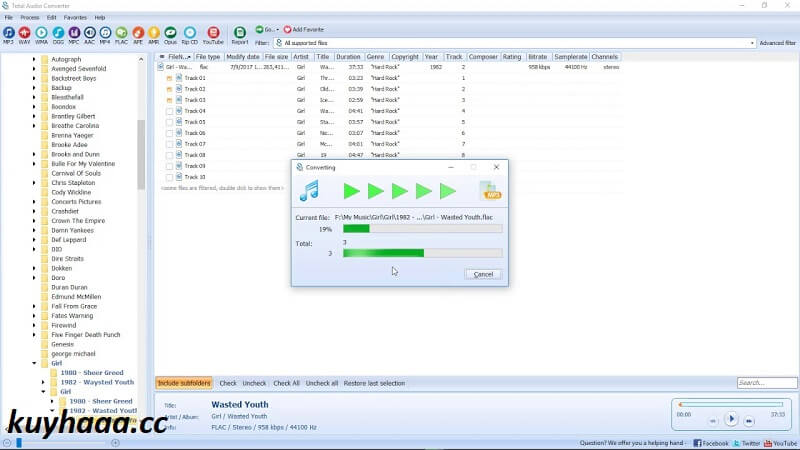Viewport: 800px width, 450px height.
Task: Expand the Backstreet Boys folder
Action: point(34,79)
